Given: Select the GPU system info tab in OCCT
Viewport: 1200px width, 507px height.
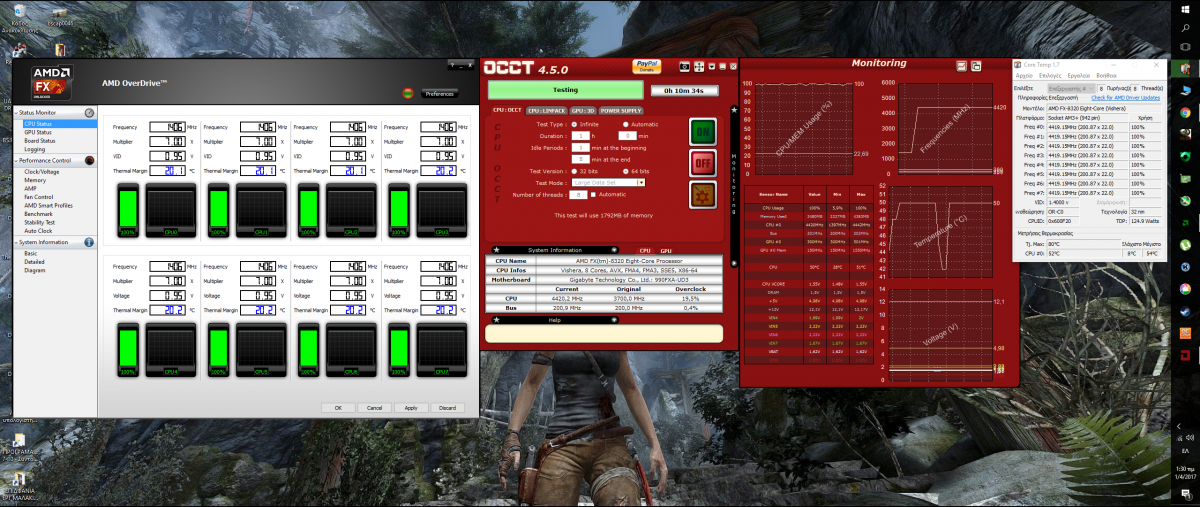Looking at the screenshot, I should pos(665,249).
